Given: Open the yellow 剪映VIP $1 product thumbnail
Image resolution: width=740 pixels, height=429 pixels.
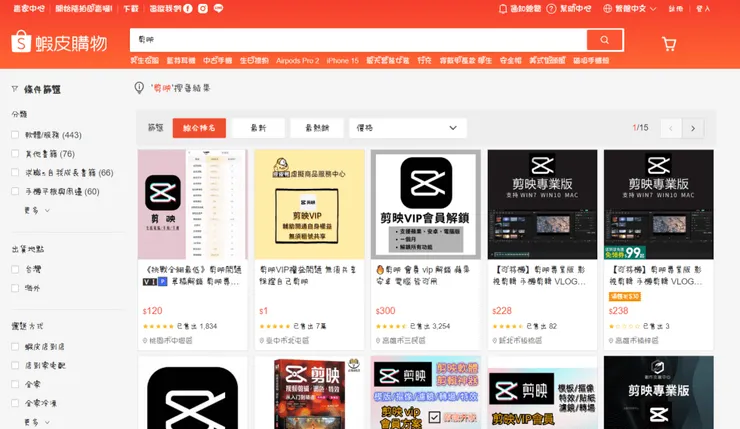Looking at the screenshot, I should coord(309,204).
